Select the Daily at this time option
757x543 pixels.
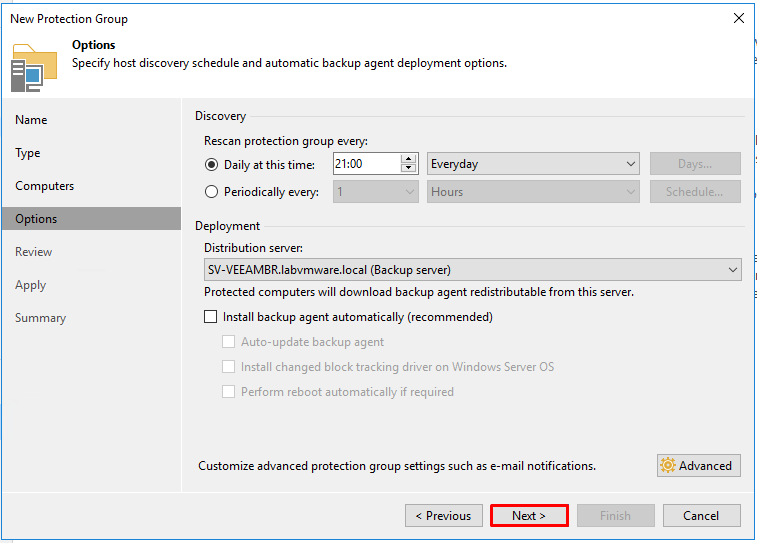211,165
